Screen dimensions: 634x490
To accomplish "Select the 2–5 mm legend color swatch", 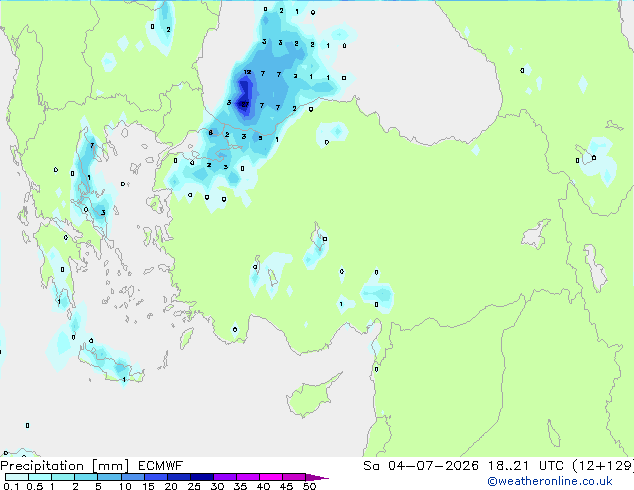I will point(86,477).
